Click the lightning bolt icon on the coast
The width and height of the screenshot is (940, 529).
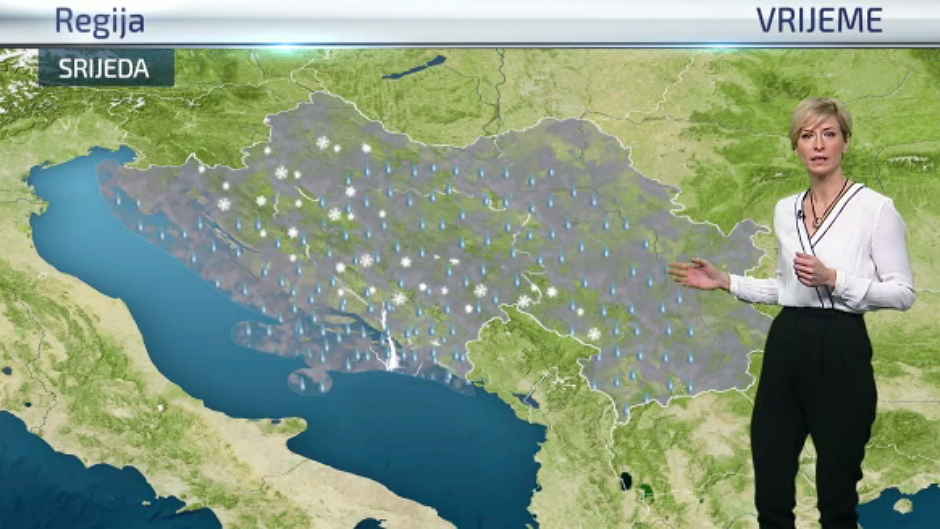pyautogui.click(x=390, y=350)
